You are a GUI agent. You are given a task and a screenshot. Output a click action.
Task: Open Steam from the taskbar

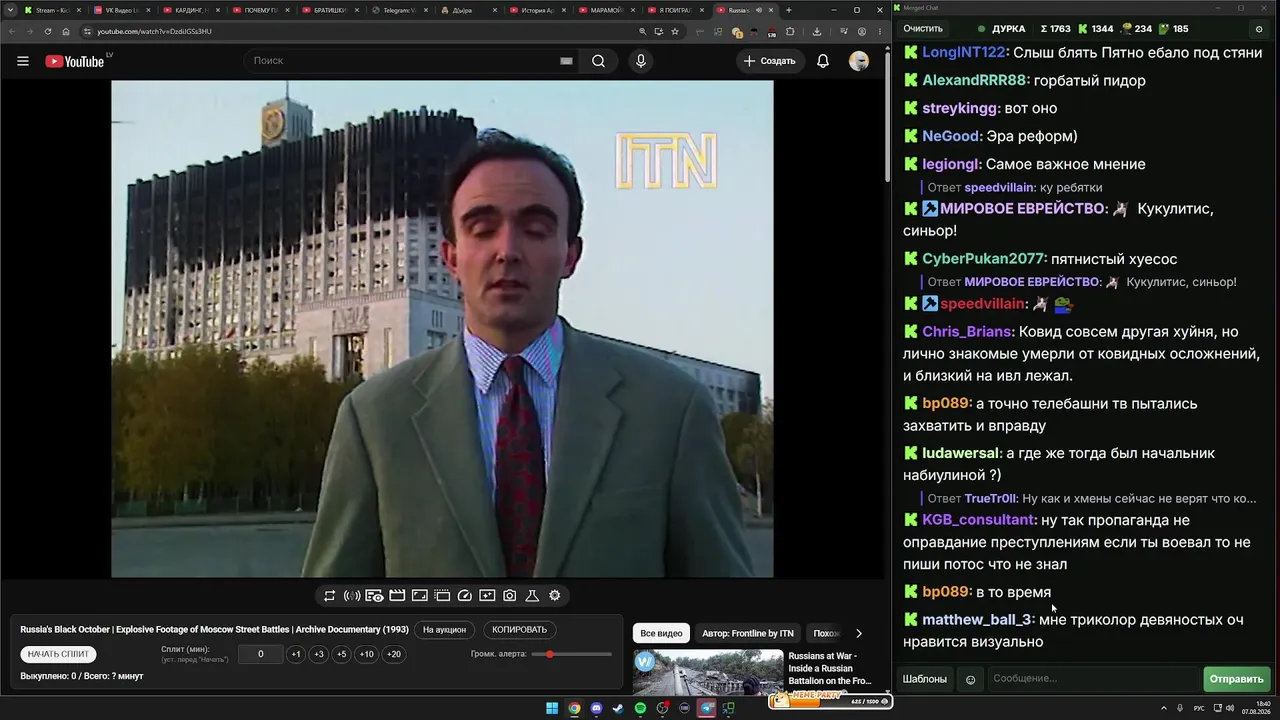[618, 709]
